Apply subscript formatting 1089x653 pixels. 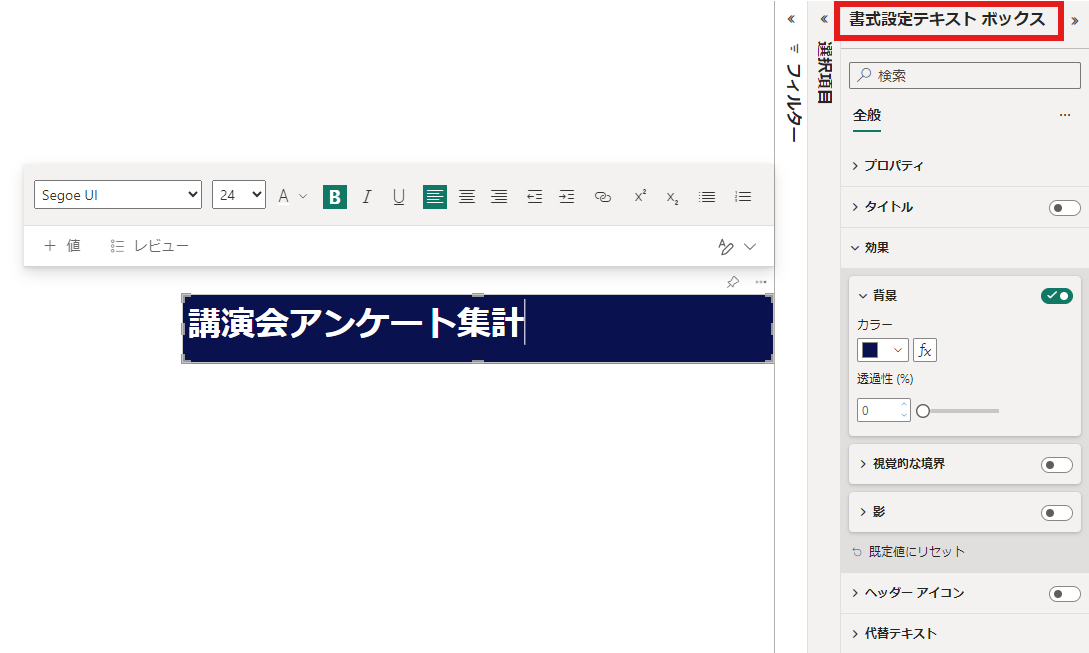point(672,197)
